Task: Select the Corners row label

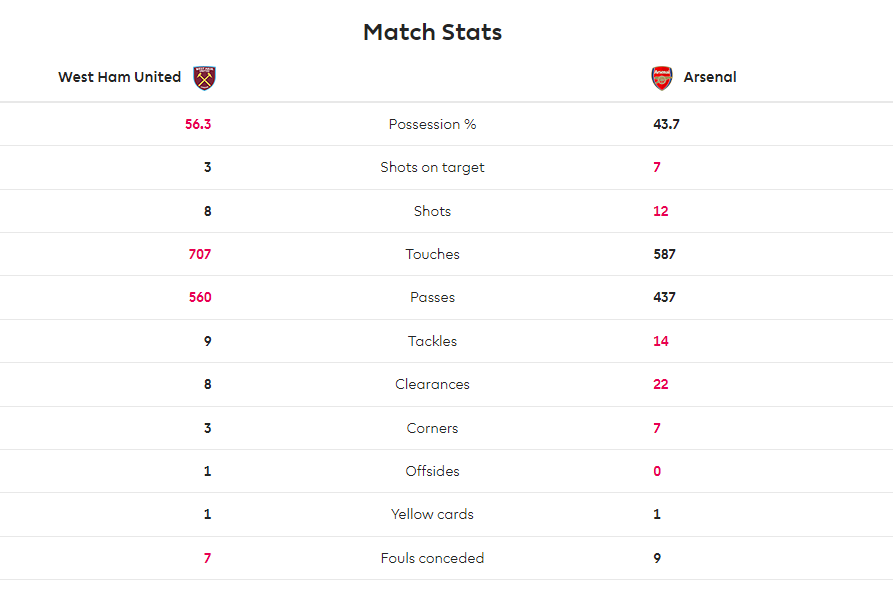Action: coord(432,428)
